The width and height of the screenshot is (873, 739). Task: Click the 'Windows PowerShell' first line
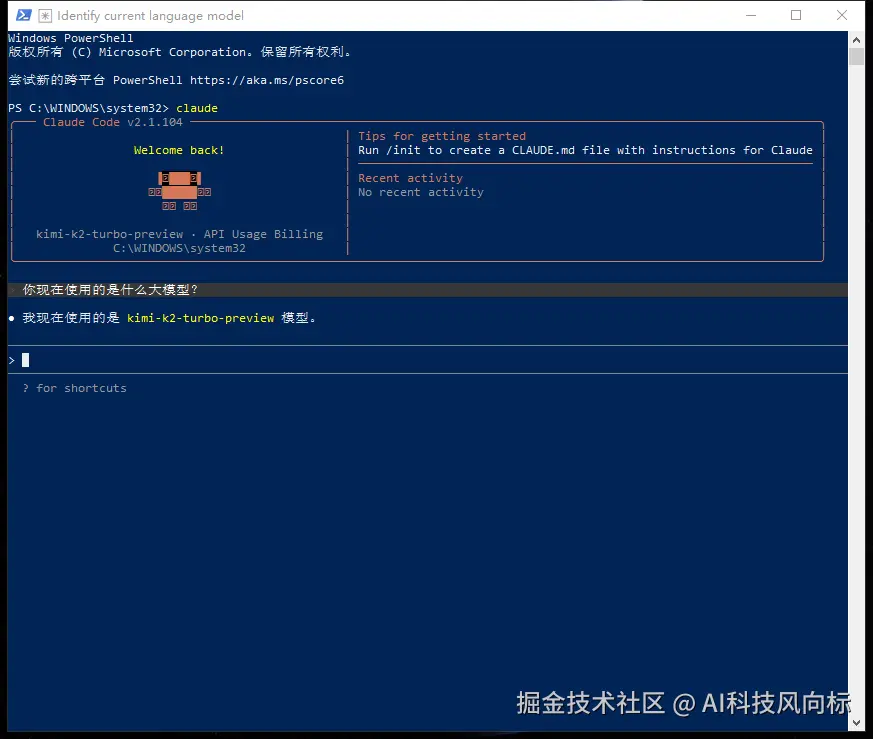[x=71, y=38]
